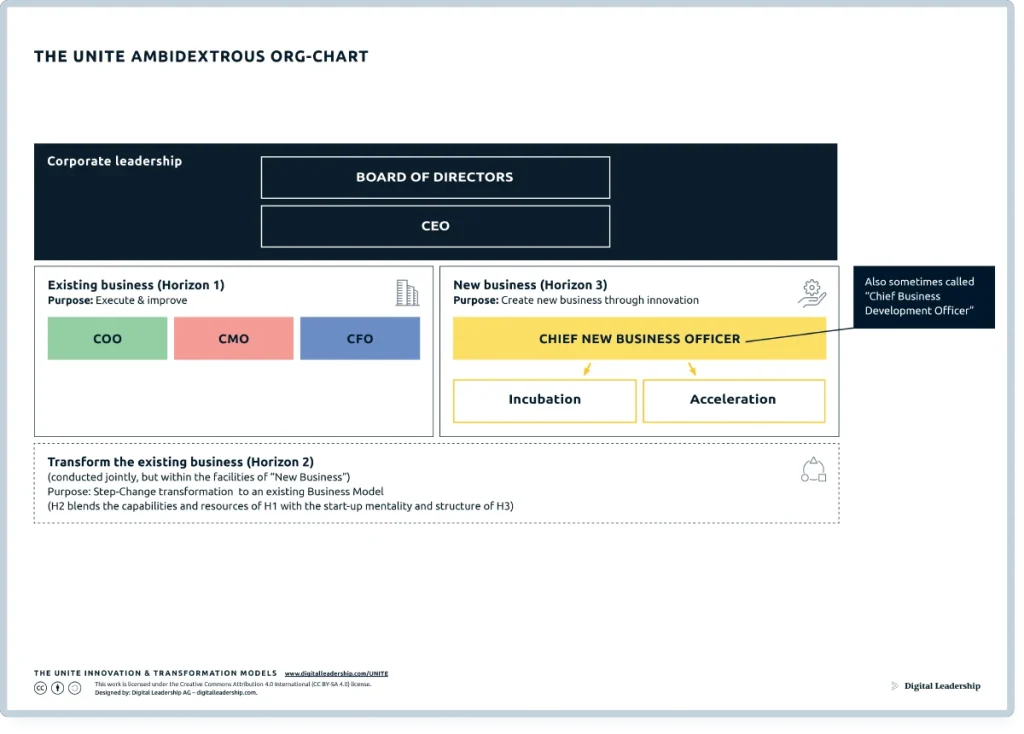The image size is (1024, 734).
Task: Click the right yellow arrow toward Acceleration
Action: click(x=692, y=370)
